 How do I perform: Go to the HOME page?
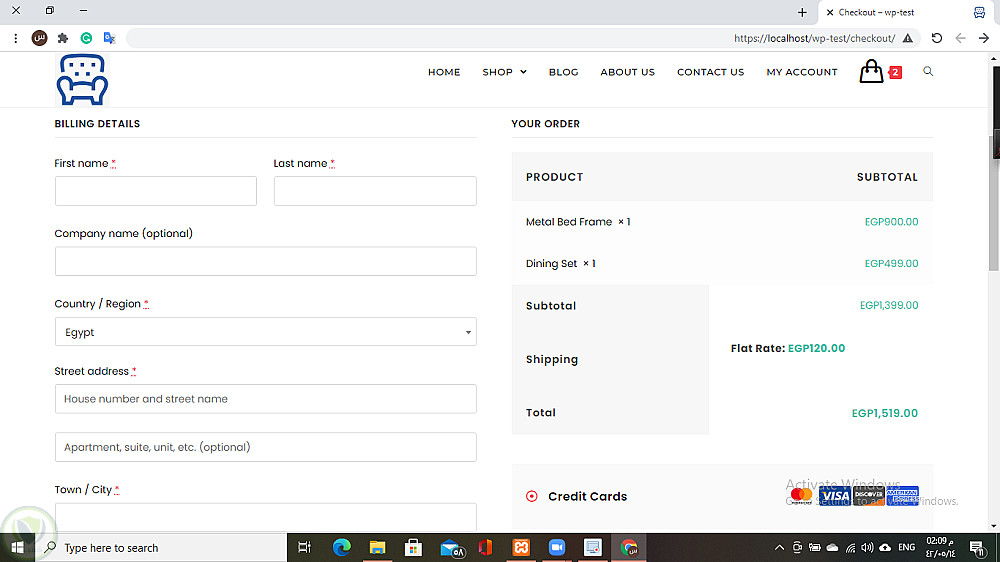444,72
